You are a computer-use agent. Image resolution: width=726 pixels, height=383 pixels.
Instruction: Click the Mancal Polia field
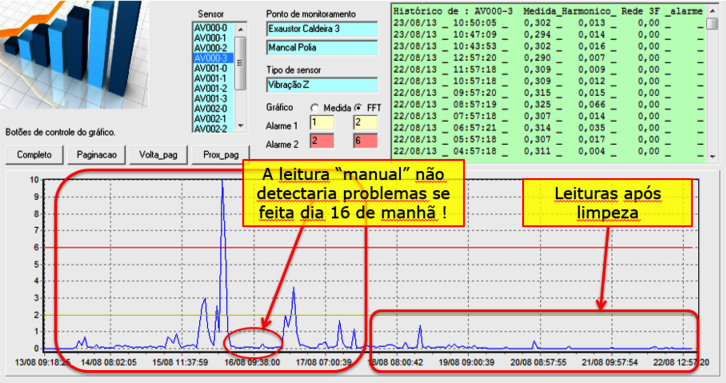pyautogui.click(x=322, y=48)
